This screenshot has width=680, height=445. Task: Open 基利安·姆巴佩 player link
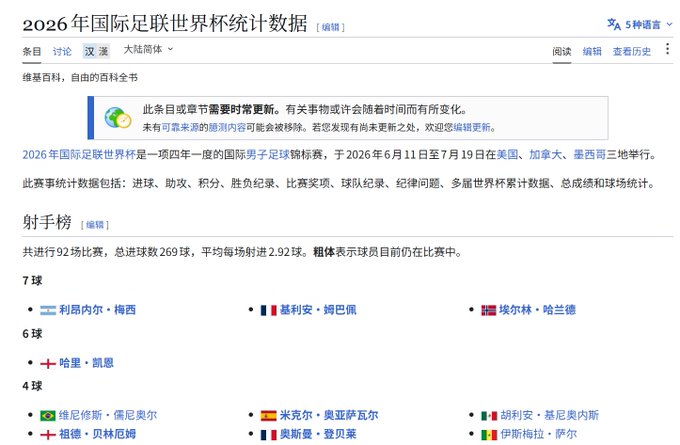pos(318,310)
